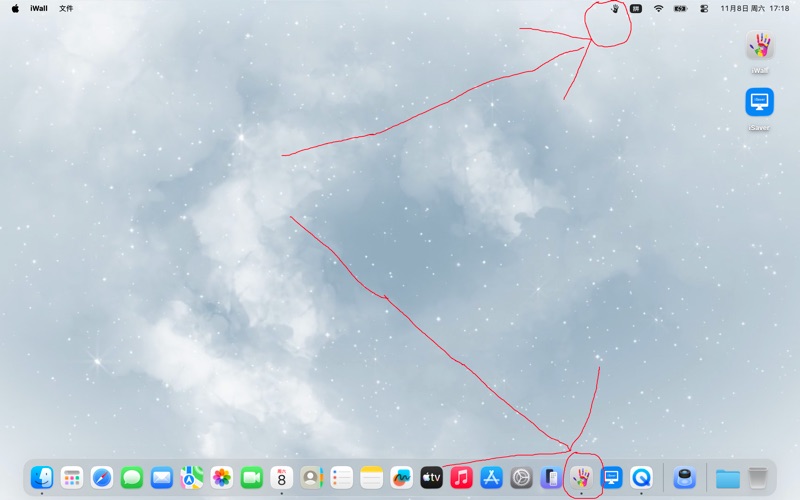Show the battery status menu
The width and height of the screenshot is (800, 500).
681,9
